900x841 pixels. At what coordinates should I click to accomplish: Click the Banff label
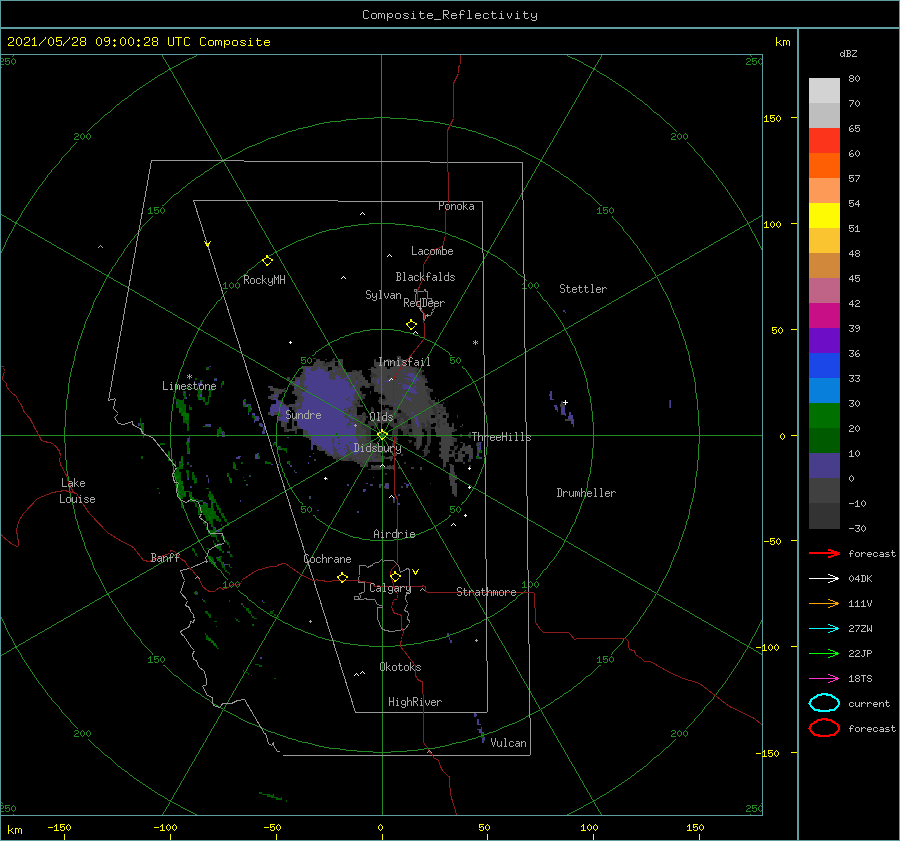coord(165,557)
